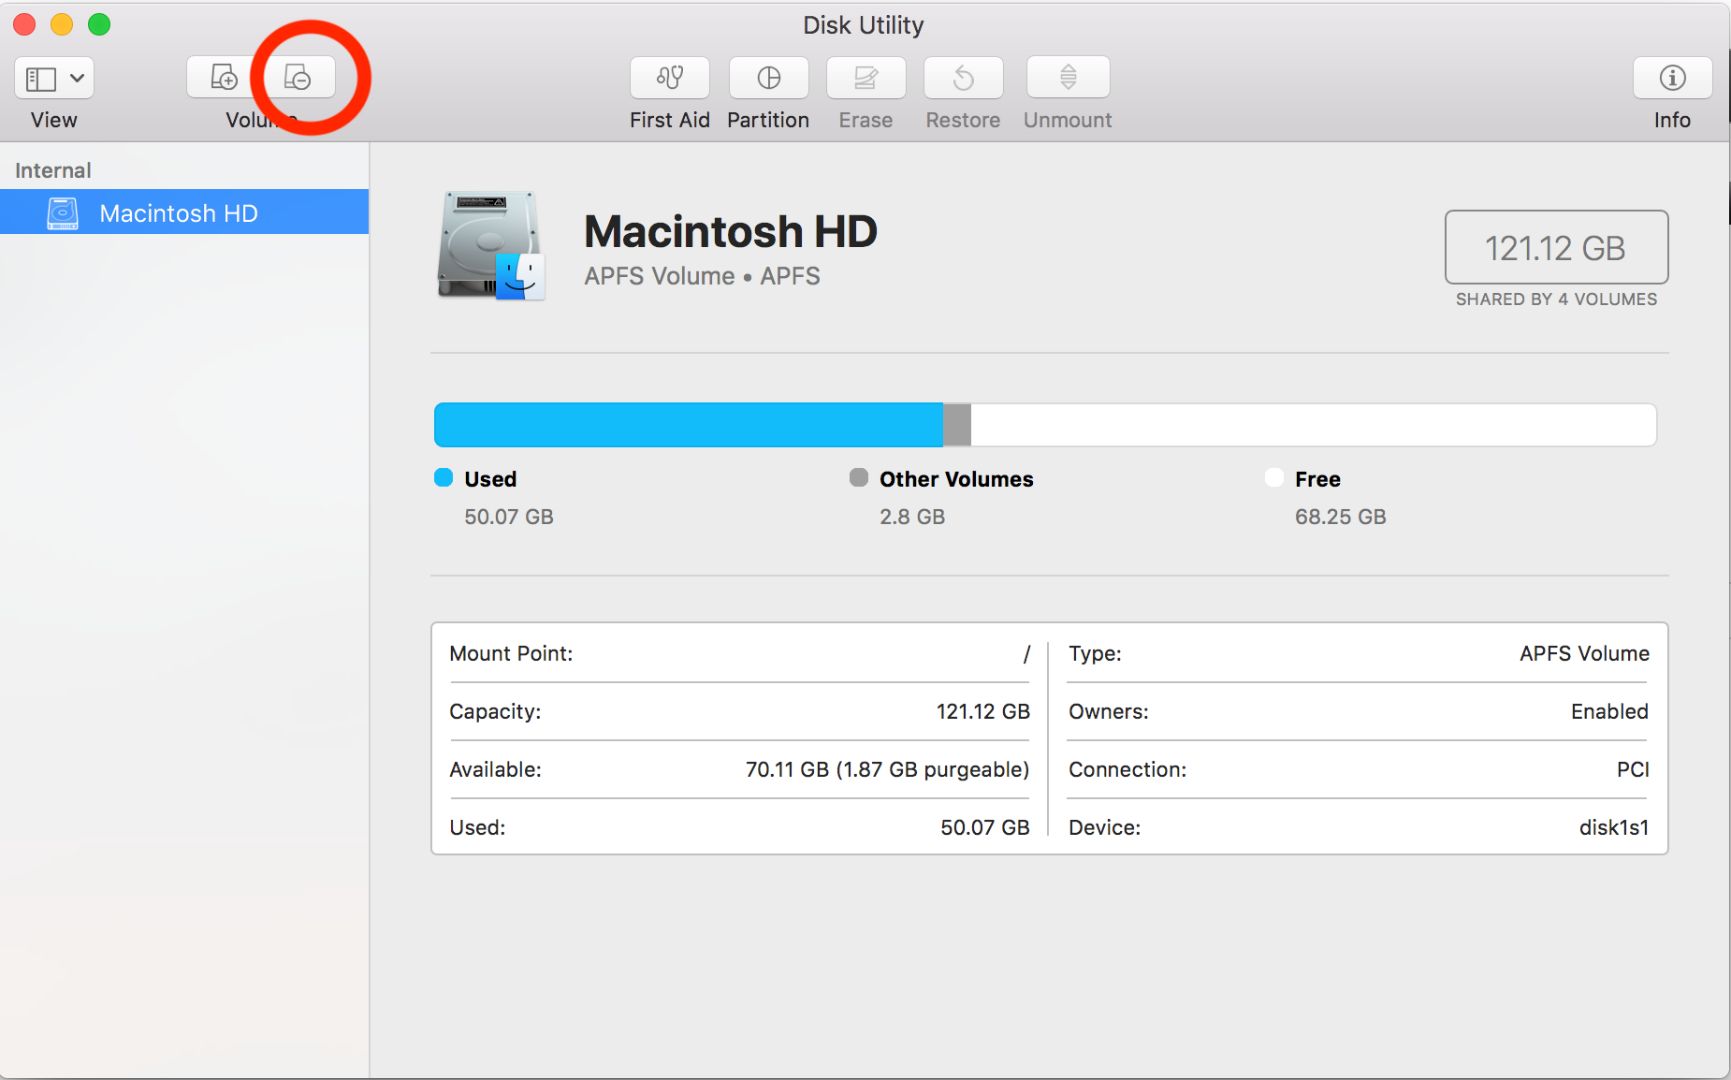The image size is (1731, 1080).
Task: Click the blue Used legend dot
Action: click(x=444, y=478)
